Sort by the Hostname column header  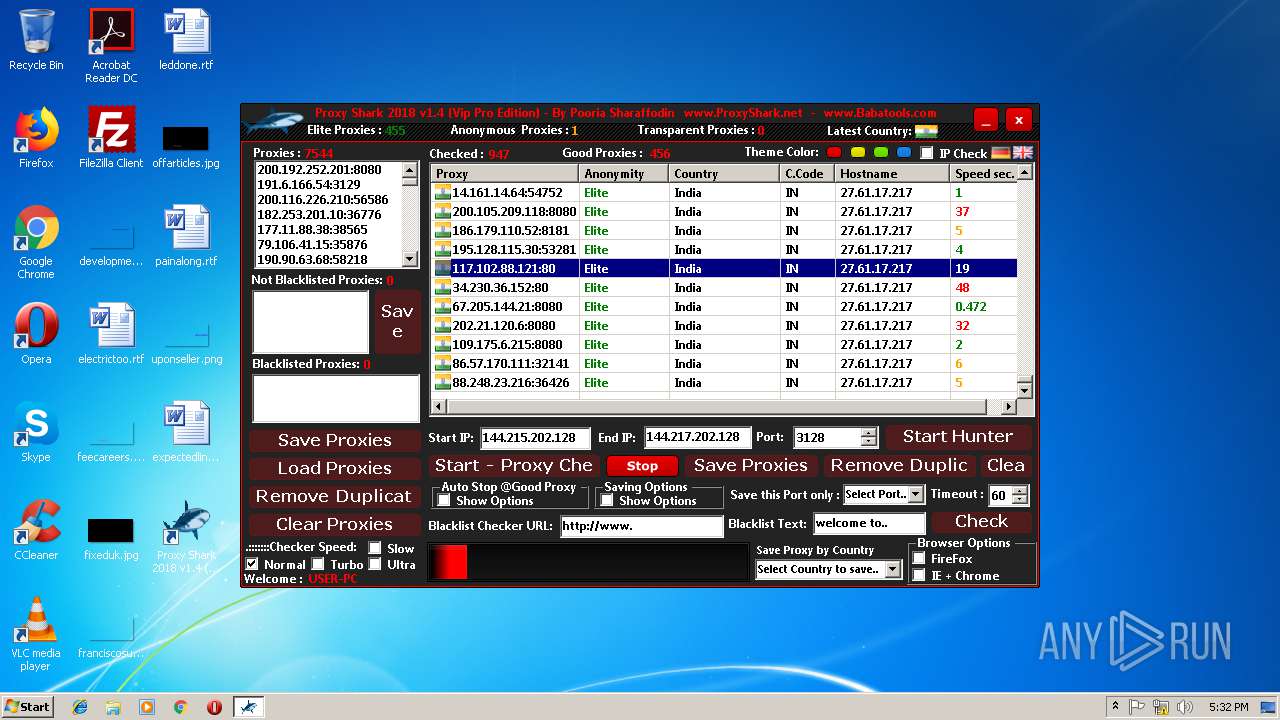[892, 174]
